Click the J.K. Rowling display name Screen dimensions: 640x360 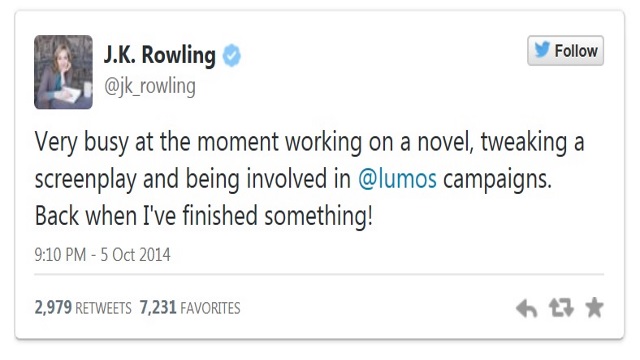(x=159, y=55)
